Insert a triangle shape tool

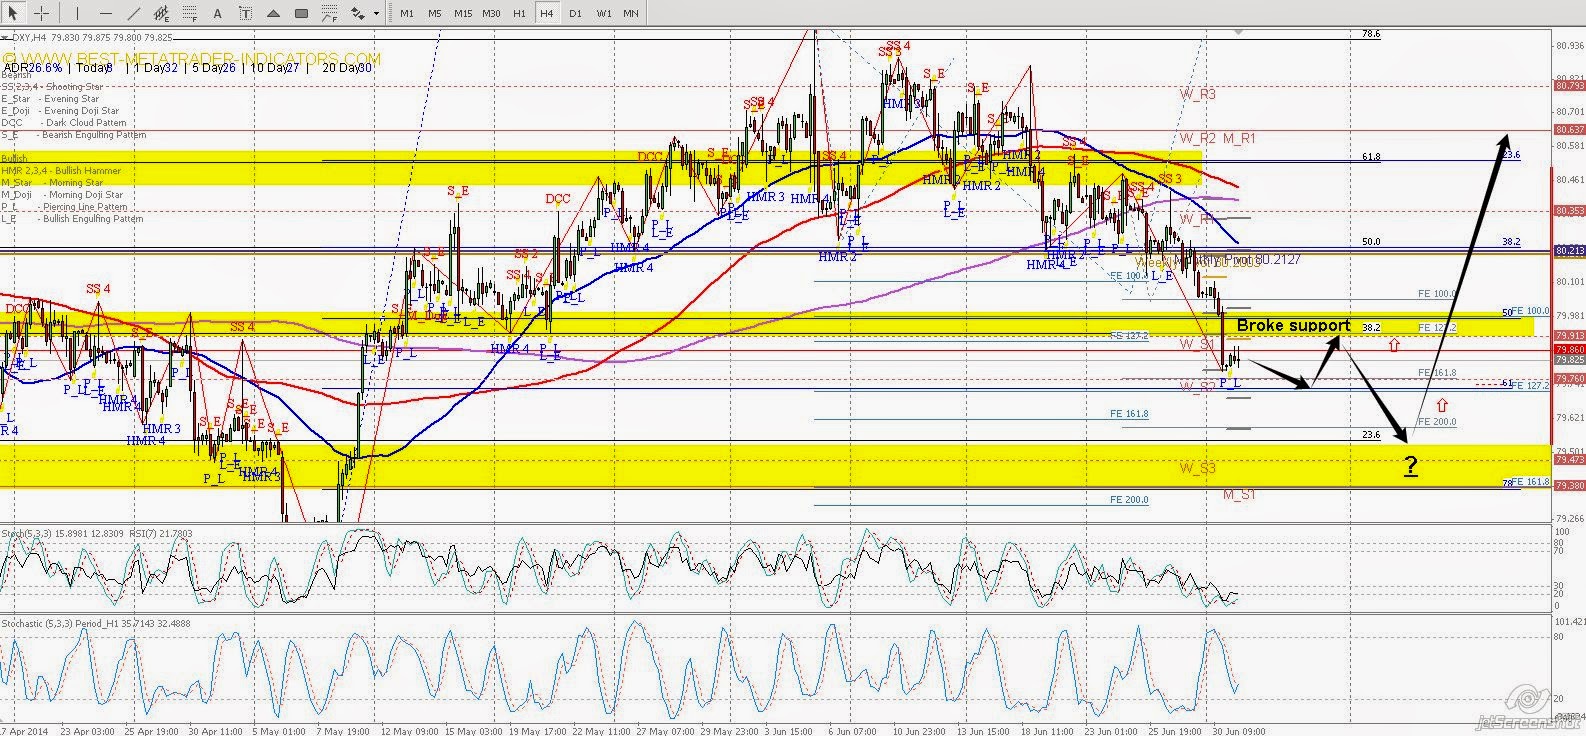pyautogui.click(x=273, y=13)
